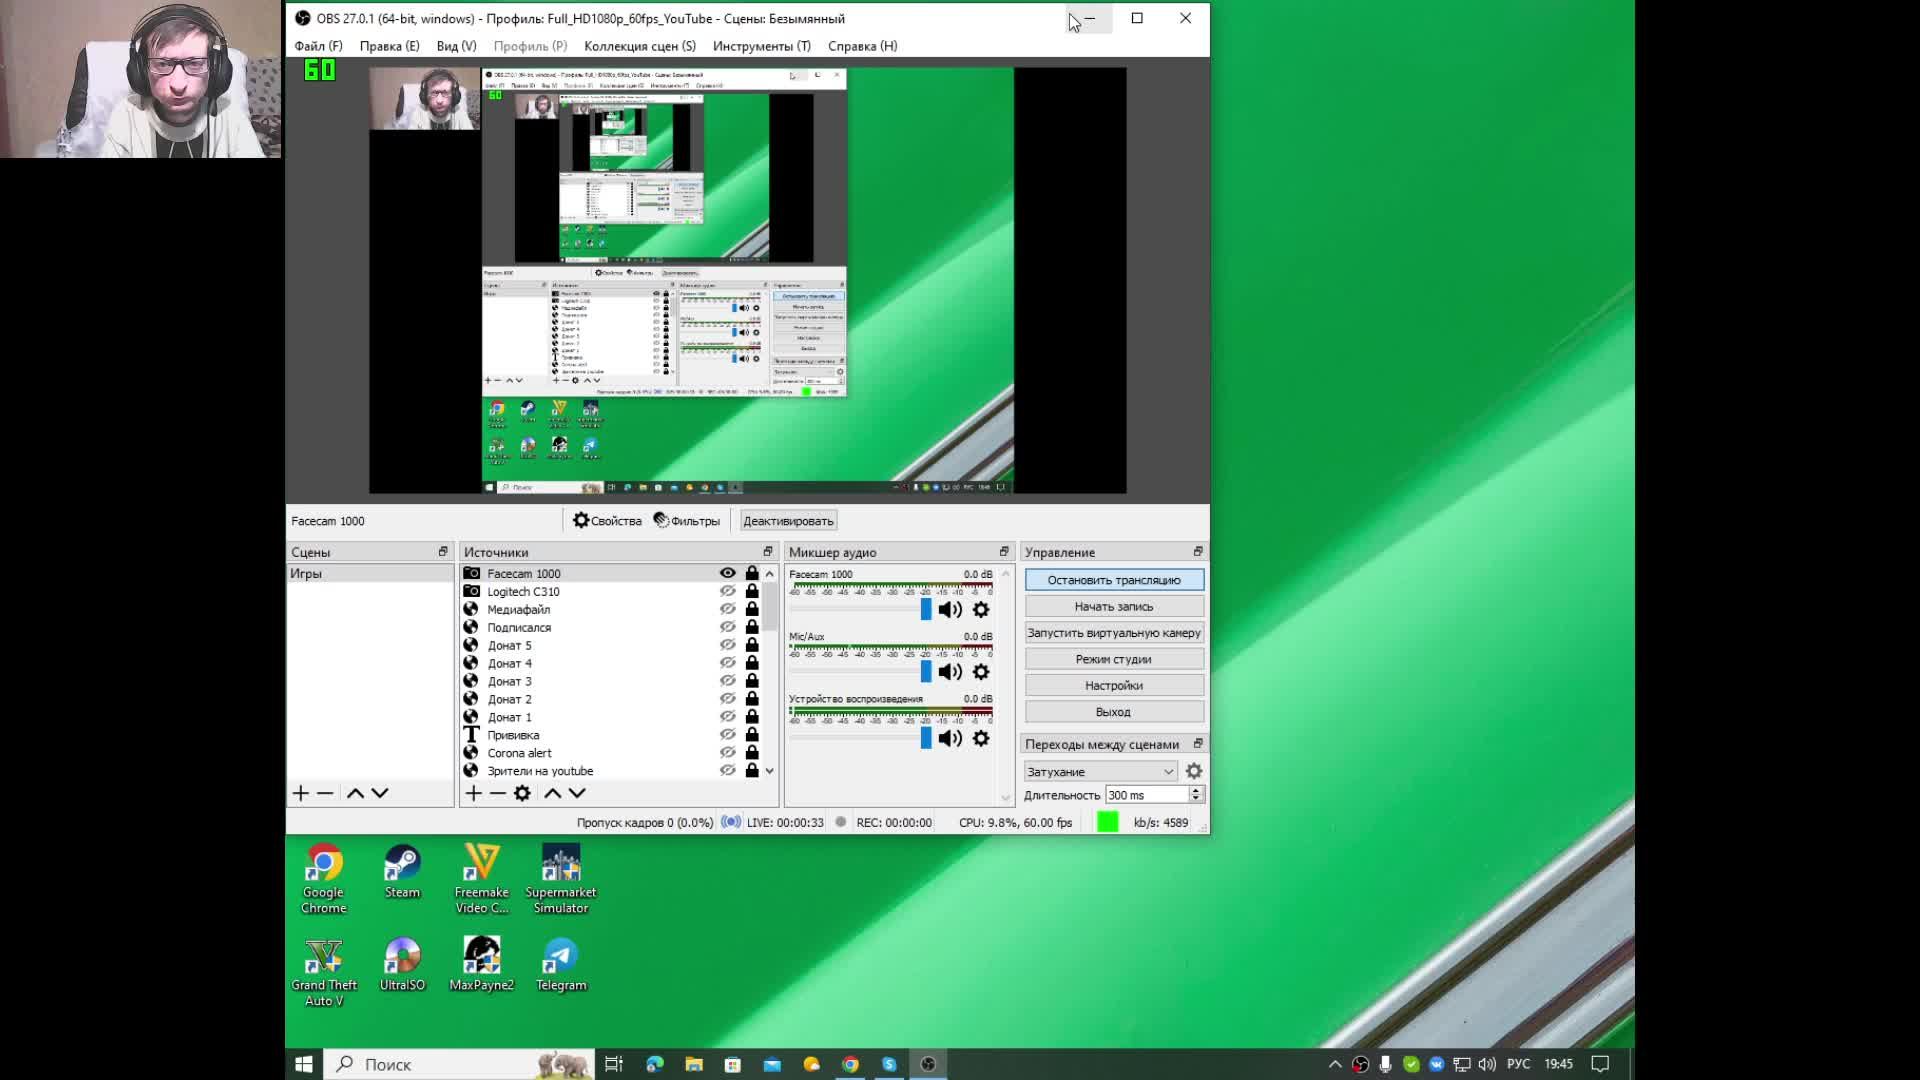Screen dimensions: 1920x1080
Task: Add a new source with plus icon
Action: (473, 793)
